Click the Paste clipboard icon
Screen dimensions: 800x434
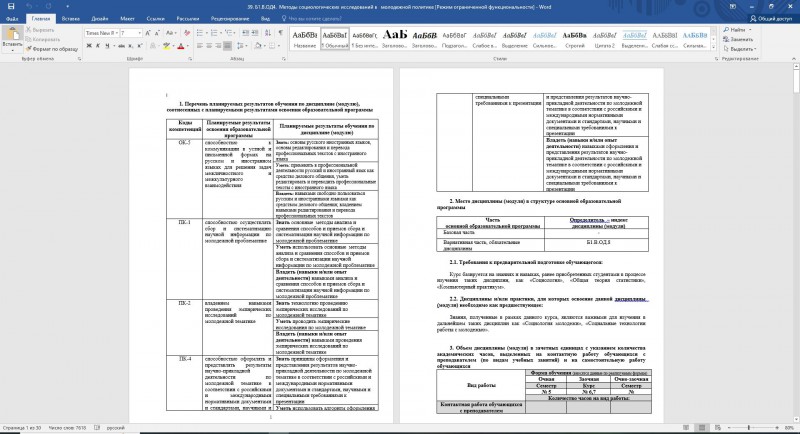(x=12, y=35)
